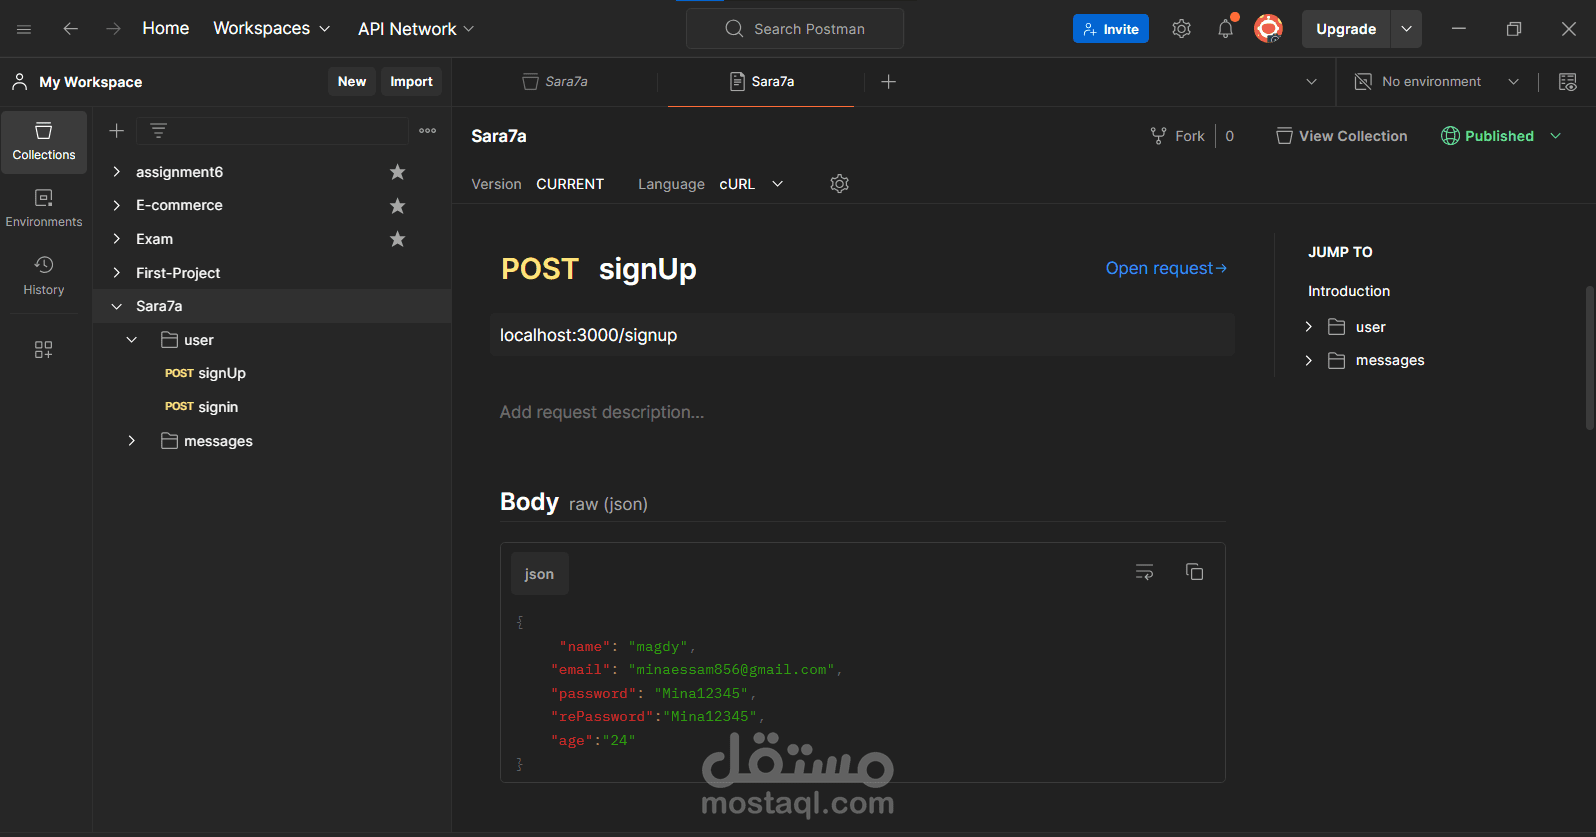Open the No environment selector

(x=1437, y=82)
